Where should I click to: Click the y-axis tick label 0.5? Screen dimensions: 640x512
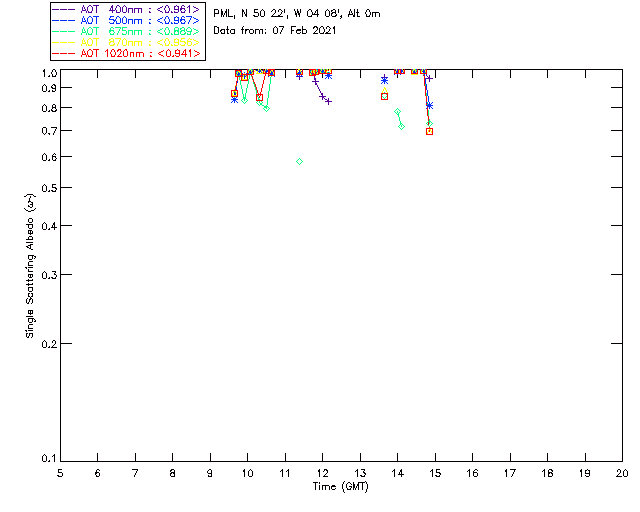coord(49,188)
